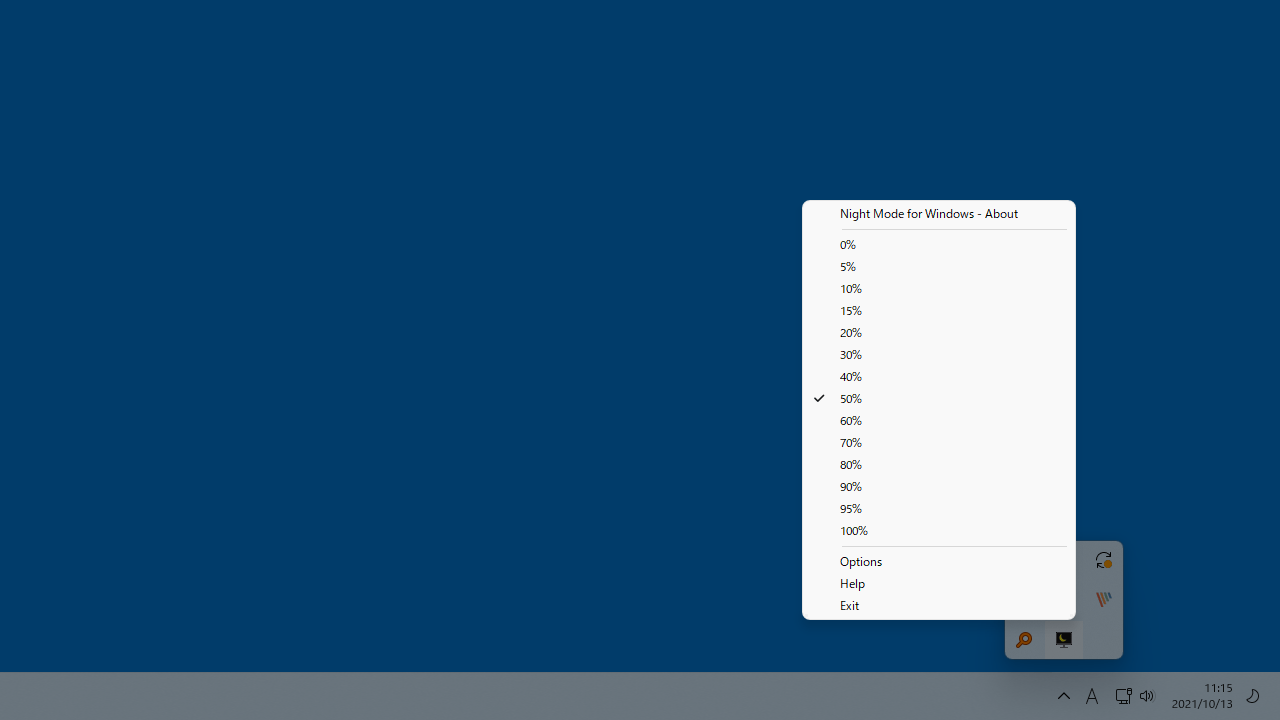Set the dim level to 90%
The image size is (1280, 720).
point(938,487)
